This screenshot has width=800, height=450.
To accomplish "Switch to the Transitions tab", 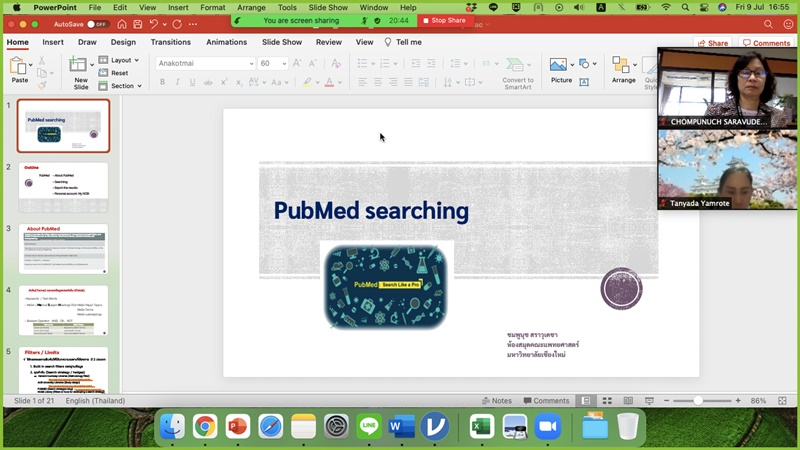I will pos(170,42).
